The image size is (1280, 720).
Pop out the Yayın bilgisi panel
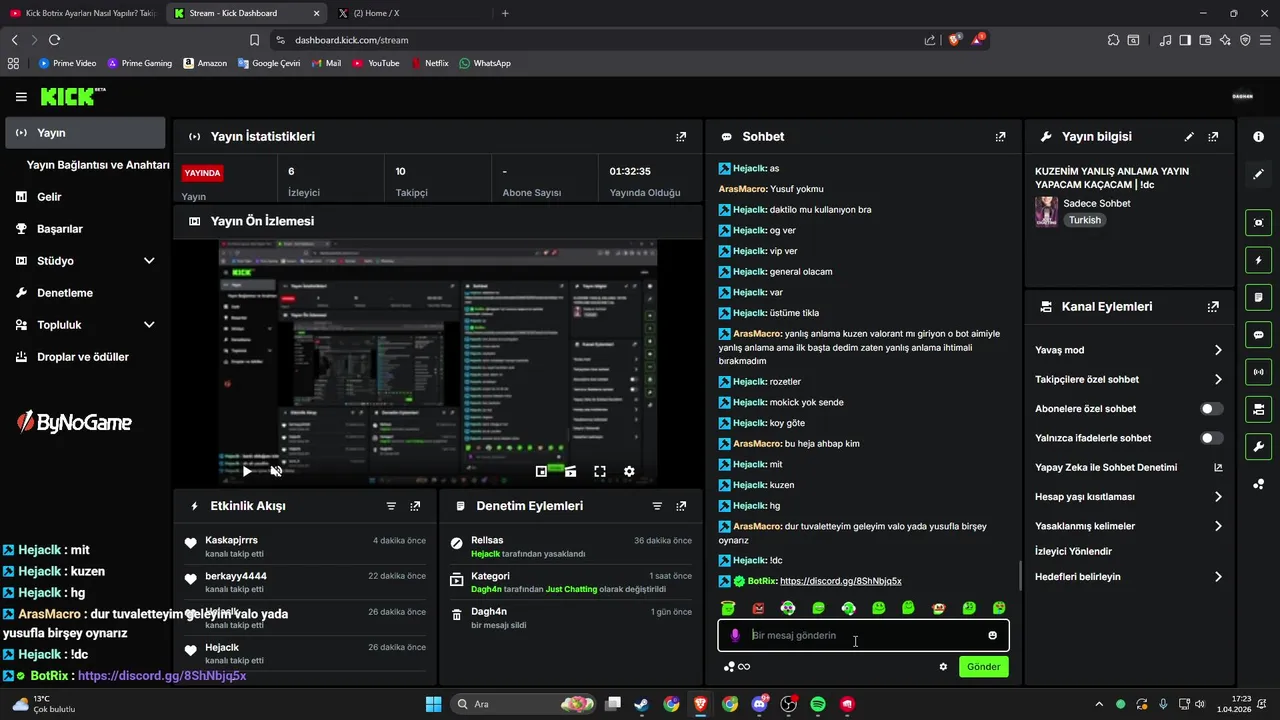pos(1213,137)
